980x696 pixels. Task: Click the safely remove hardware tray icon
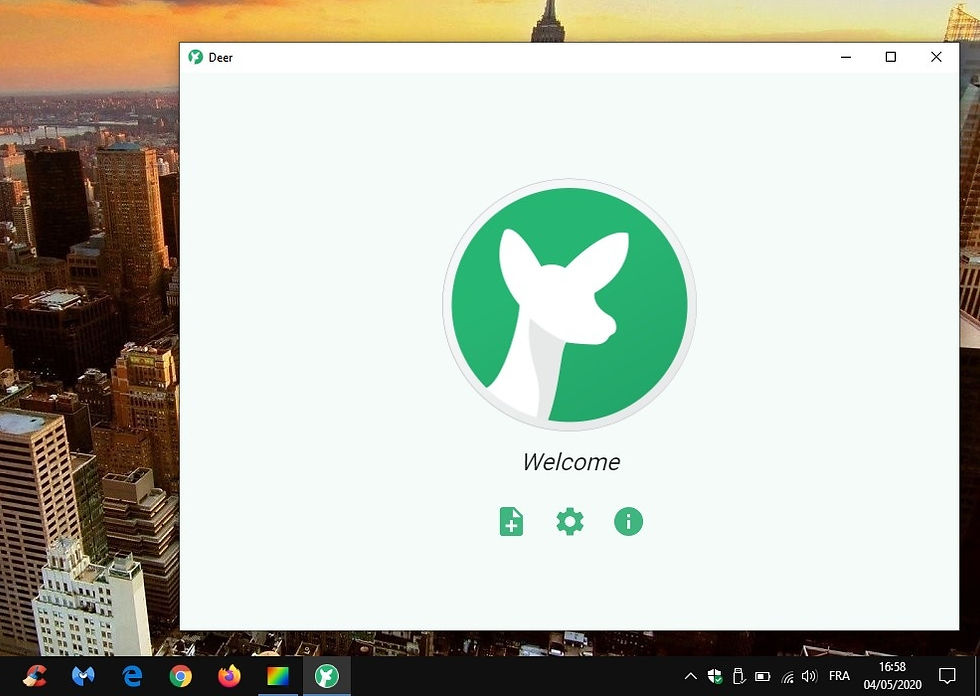[739, 676]
